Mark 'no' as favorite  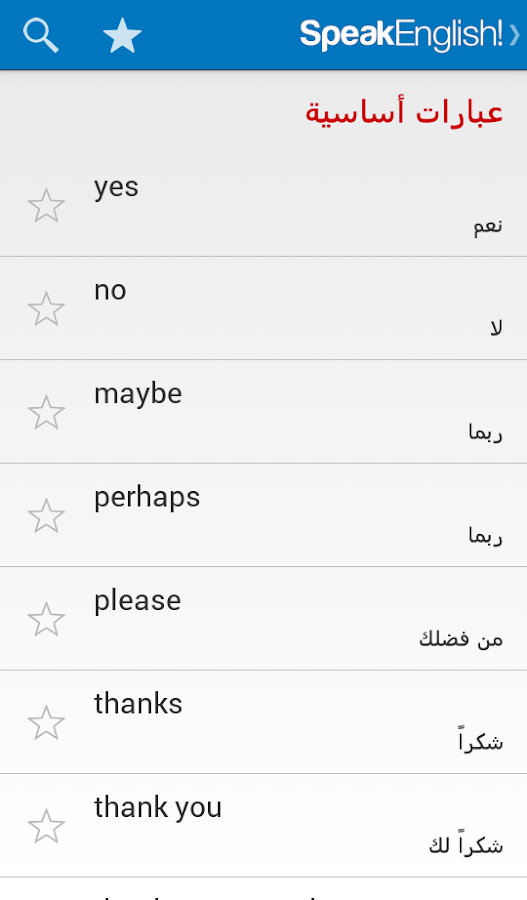tap(46, 309)
